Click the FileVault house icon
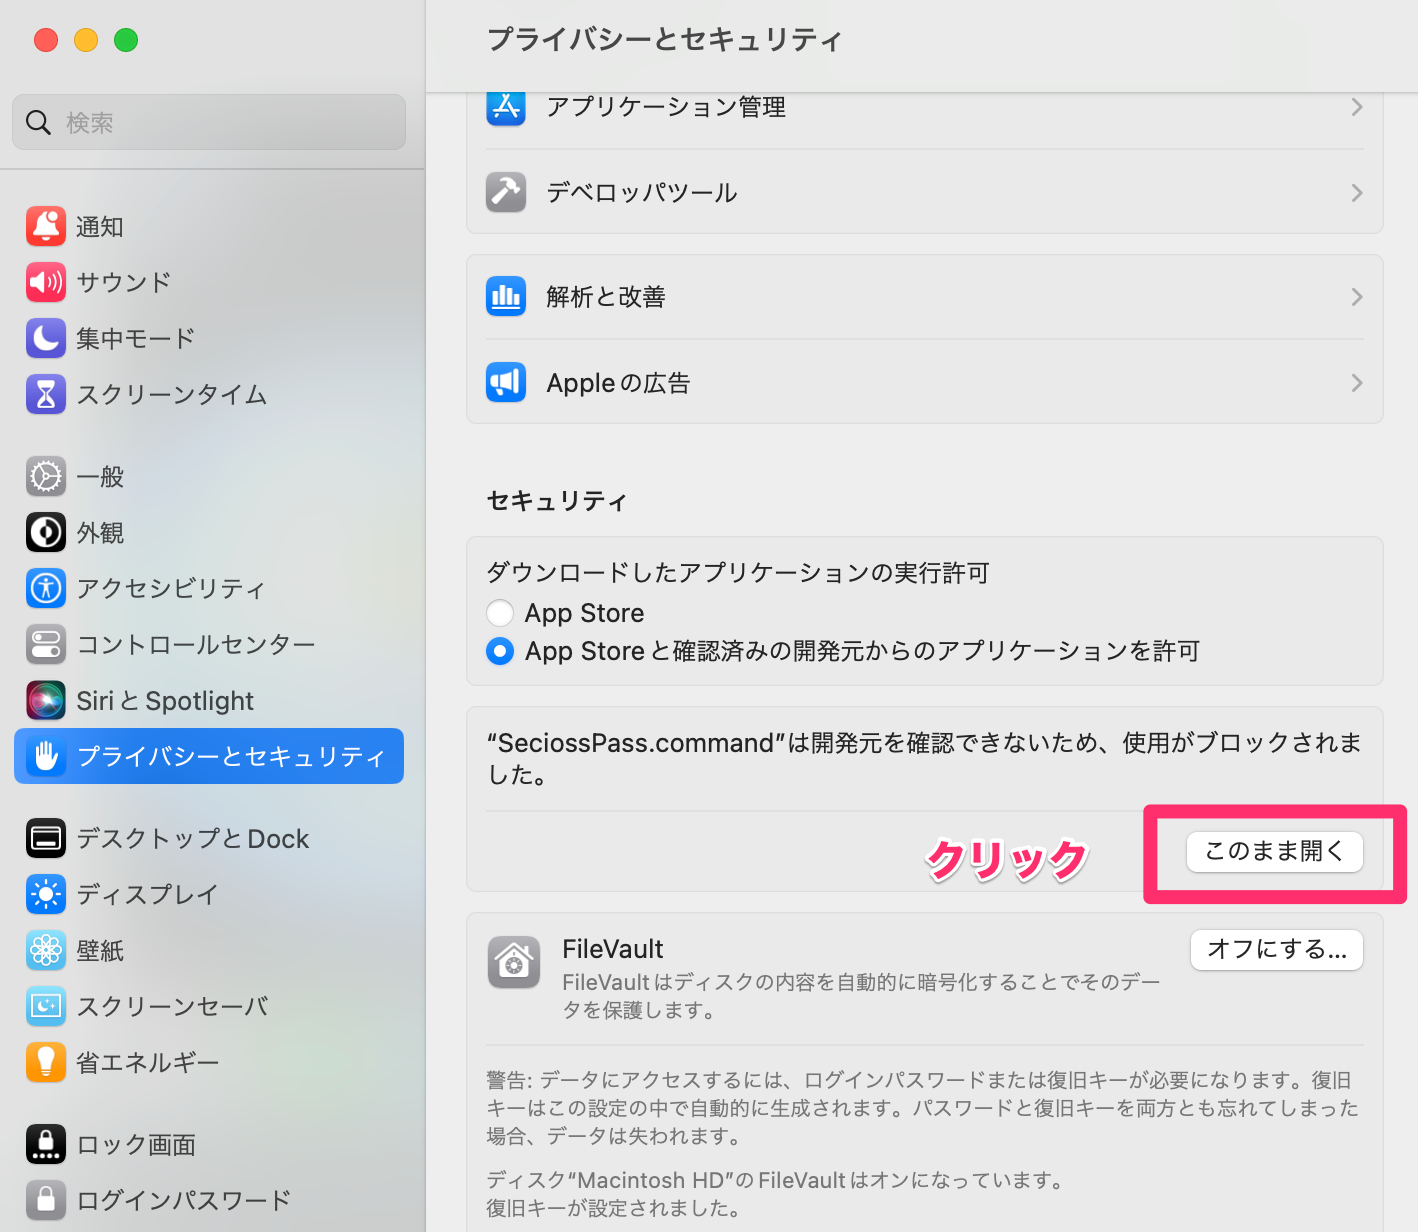This screenshot has width=1418, height=1232. pyautogui.click(x=514, y=963)
